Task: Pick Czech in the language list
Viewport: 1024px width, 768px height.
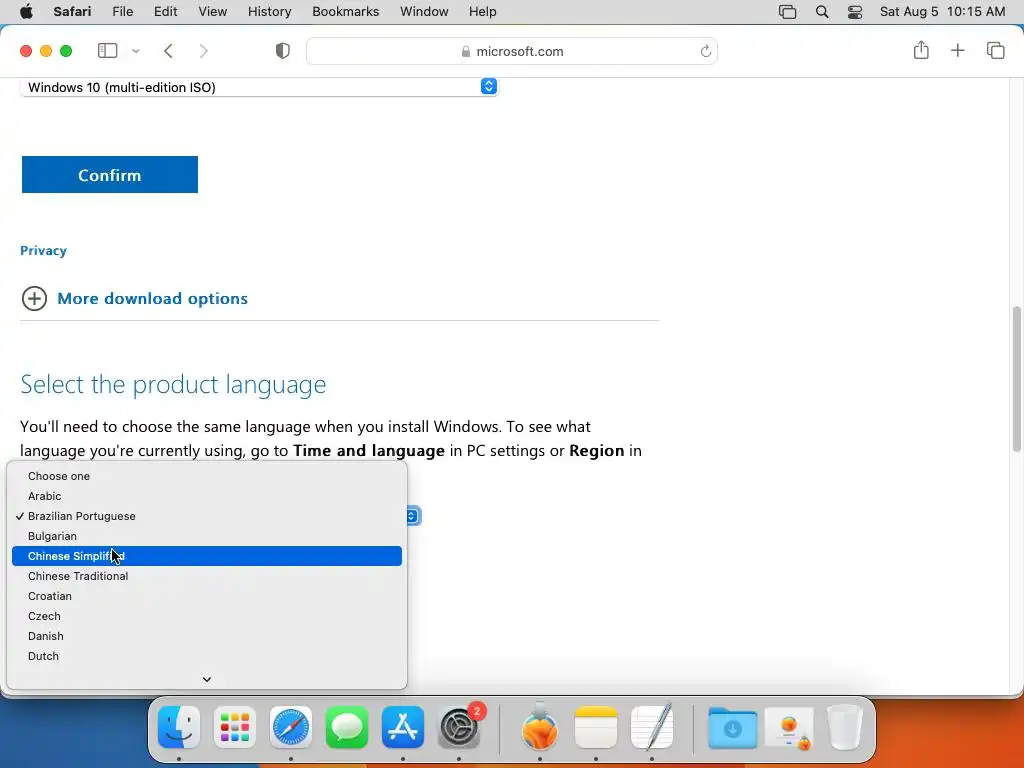Action: (x=206, y=616)
